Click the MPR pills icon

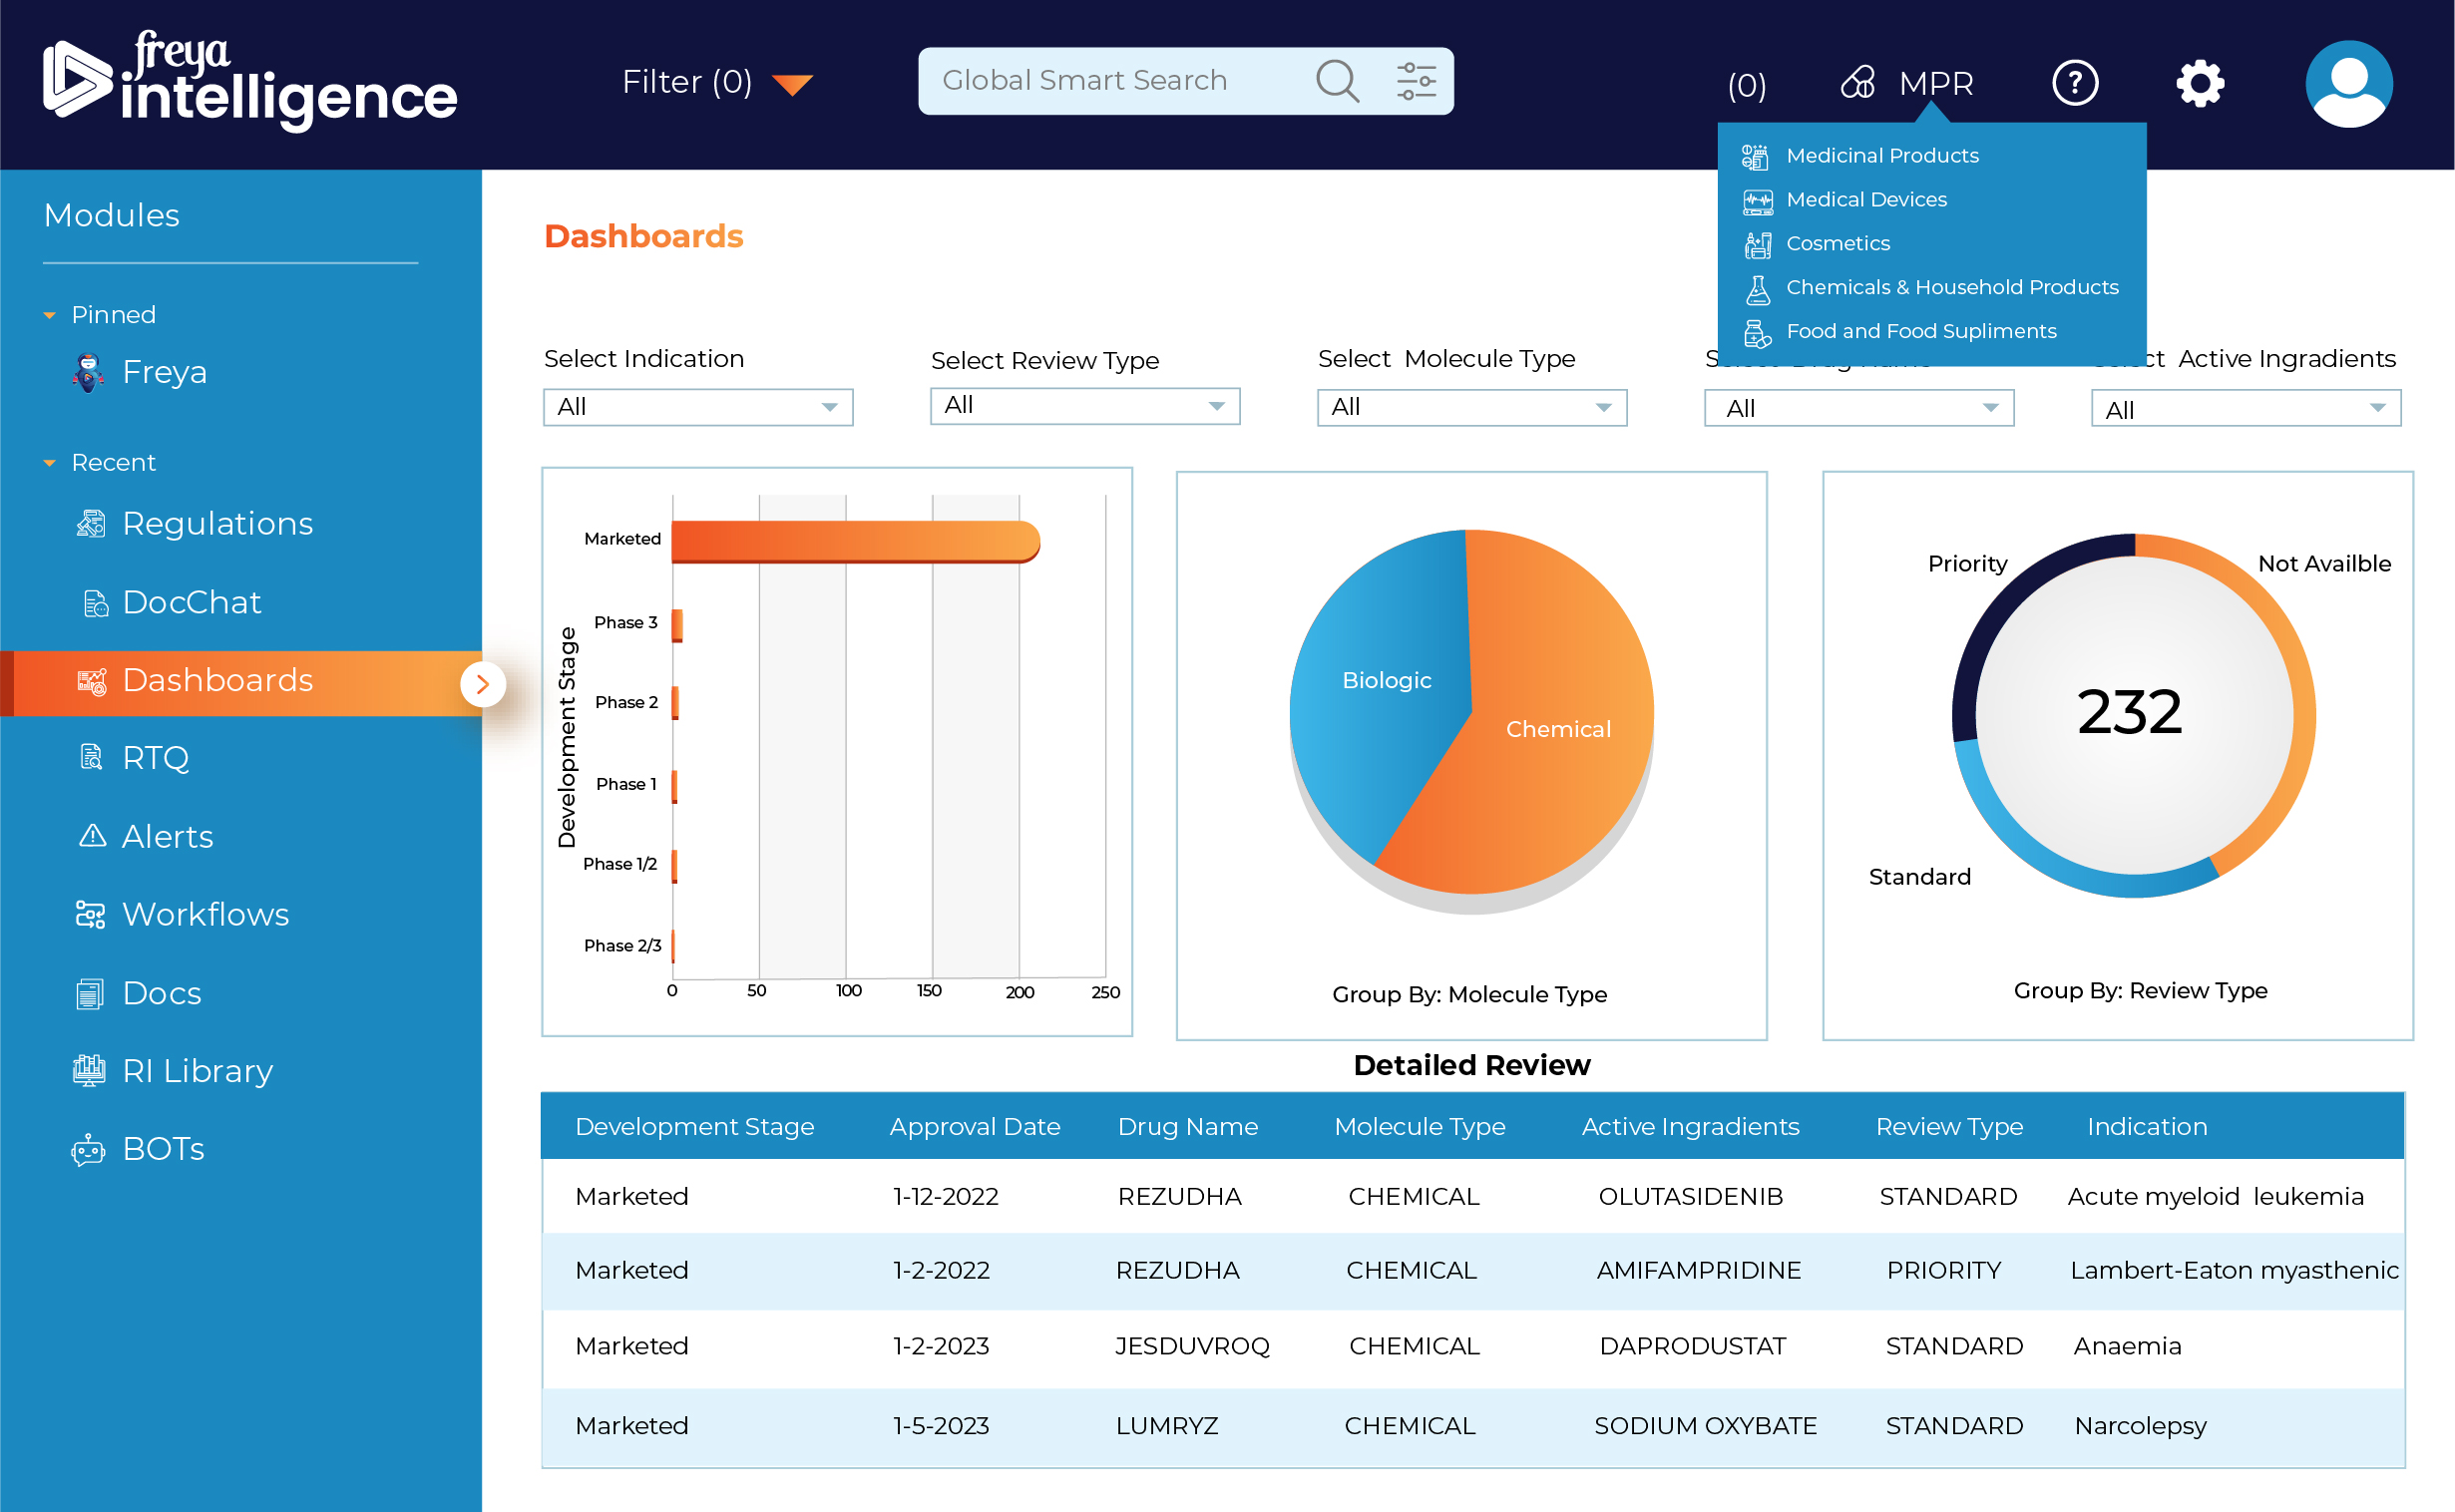click(1857, 83)
